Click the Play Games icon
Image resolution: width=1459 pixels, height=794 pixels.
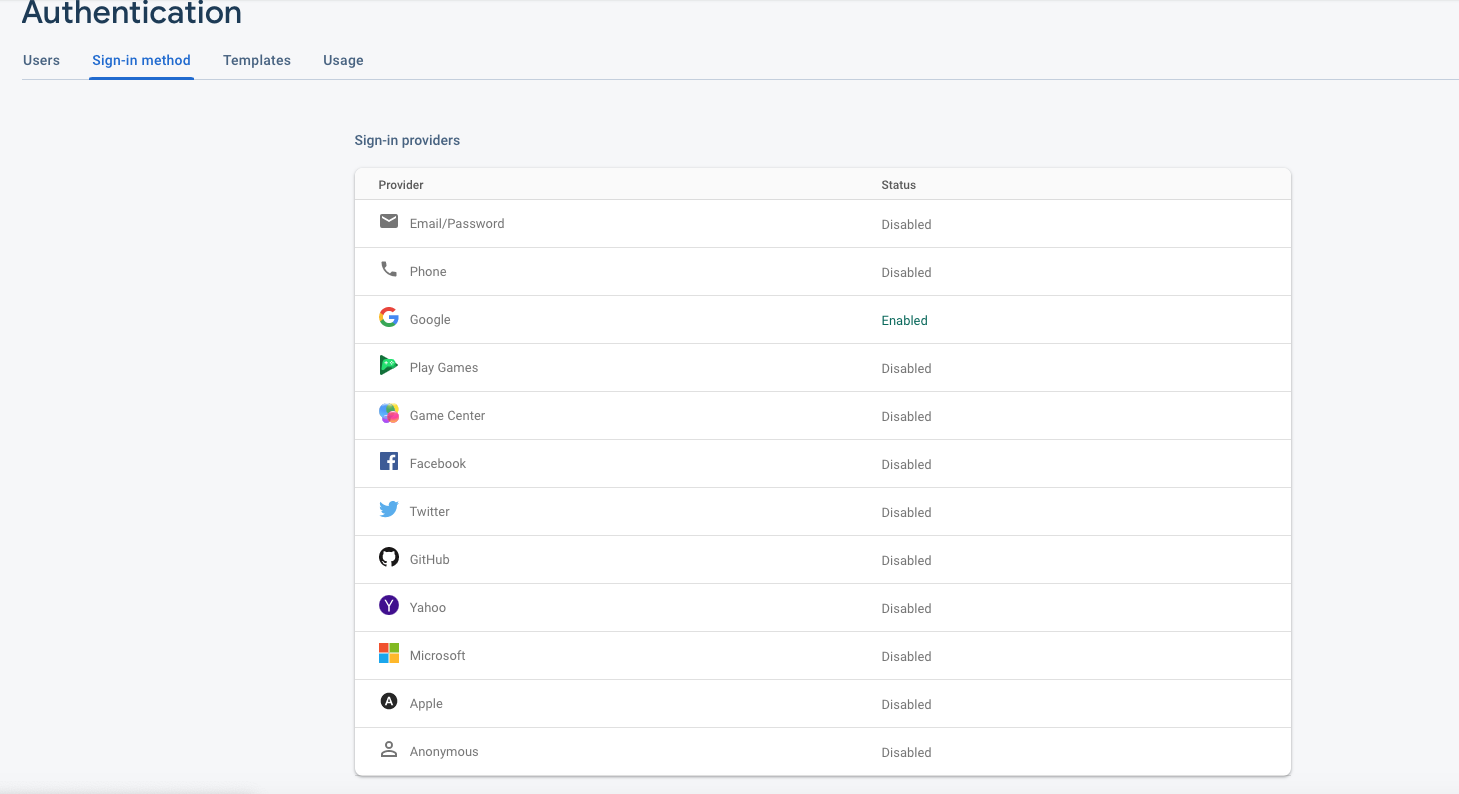tap(389, 365)
